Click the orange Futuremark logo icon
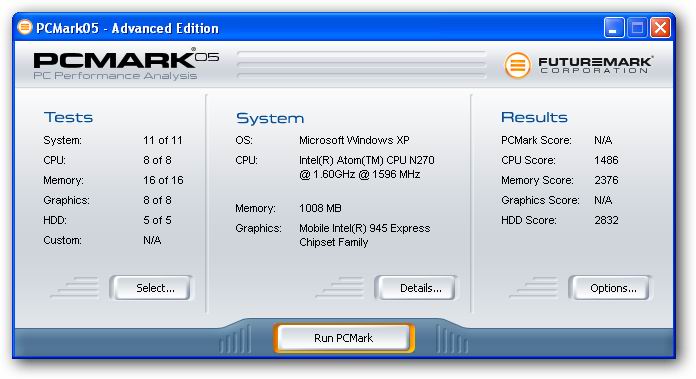696x379 pixels. pyautogui.click(x=518, y=65)
